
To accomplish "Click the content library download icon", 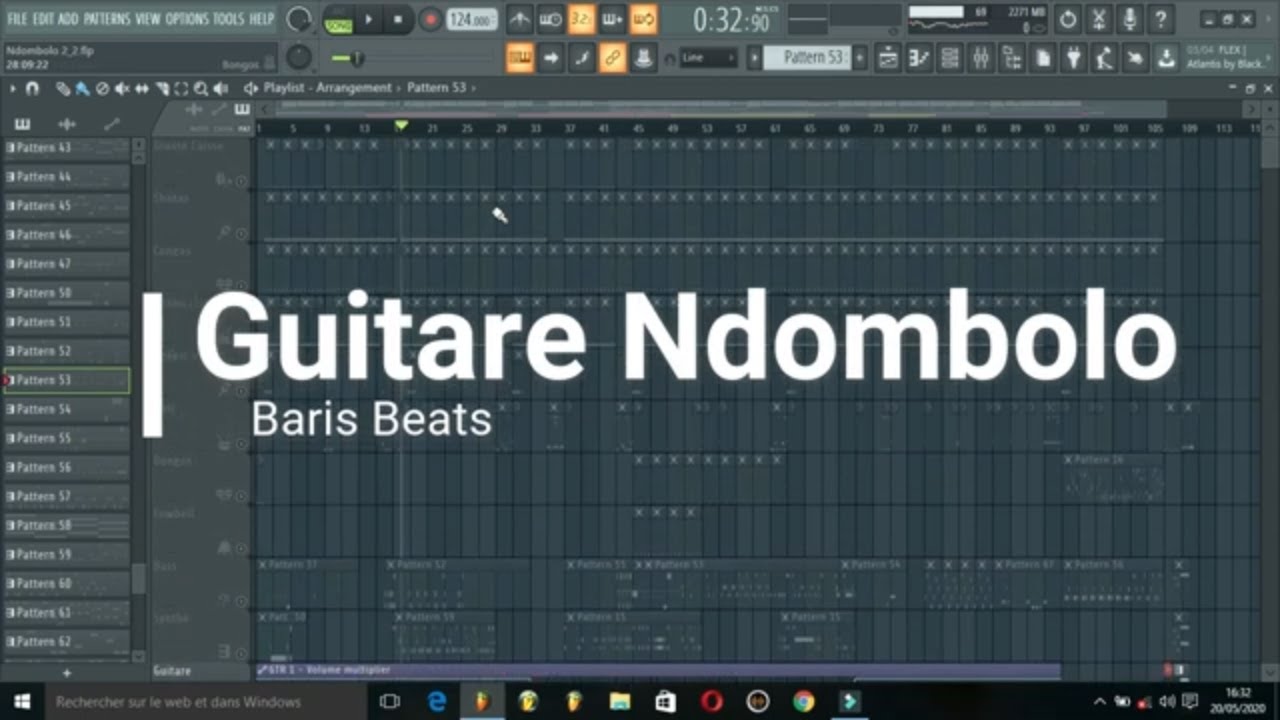I will 1166,58.
